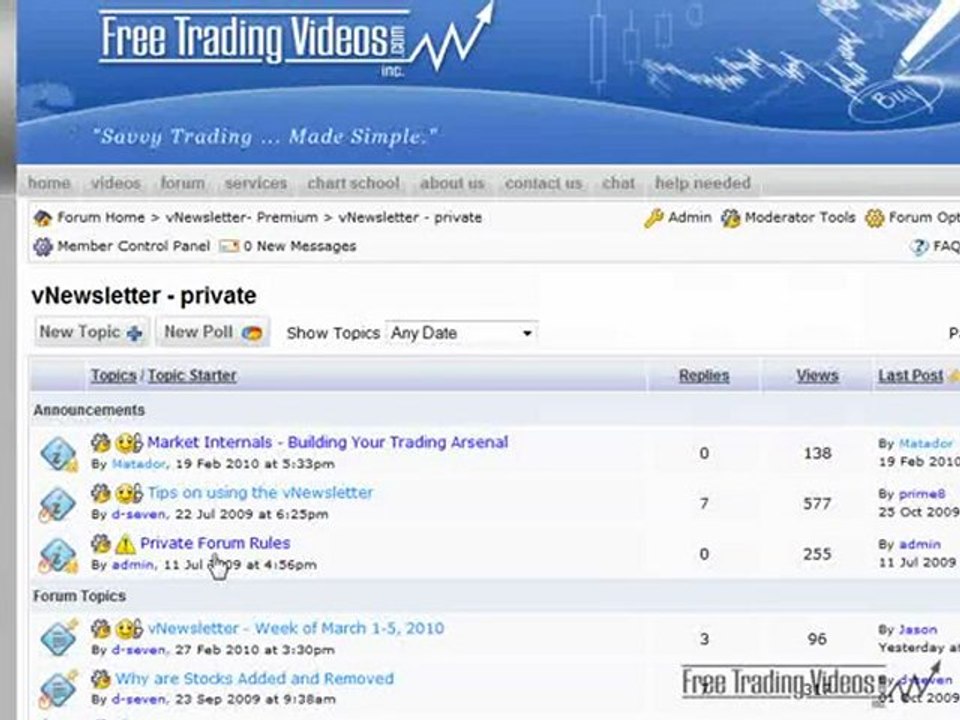Open vNewsletter - Week of March 1-5, 2010 topic
This screenshot has height=720, width=960.
[x=296, y=629]
